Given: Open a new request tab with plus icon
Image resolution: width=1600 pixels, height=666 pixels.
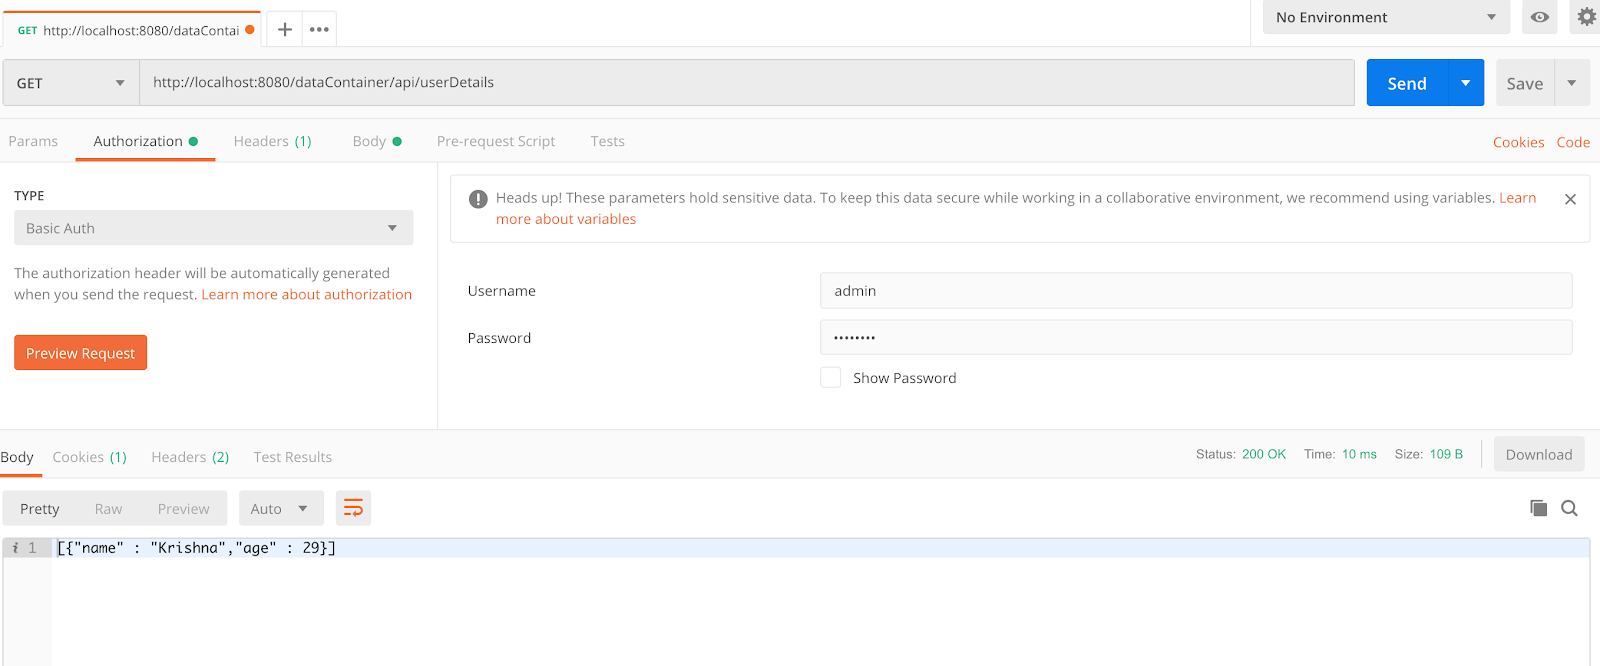Looking at the screenshot, I should point(285,29).
